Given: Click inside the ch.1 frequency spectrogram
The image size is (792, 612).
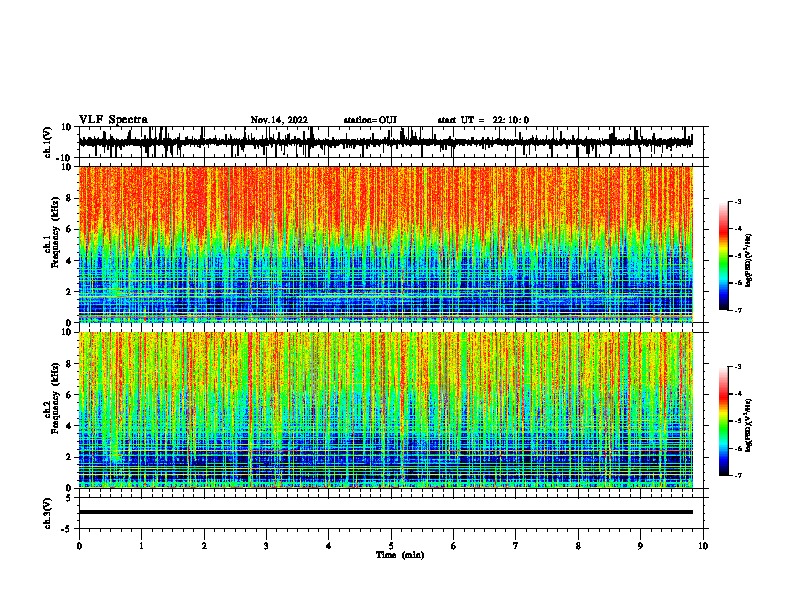Looking at the screenshot, I should pos(385,244).
